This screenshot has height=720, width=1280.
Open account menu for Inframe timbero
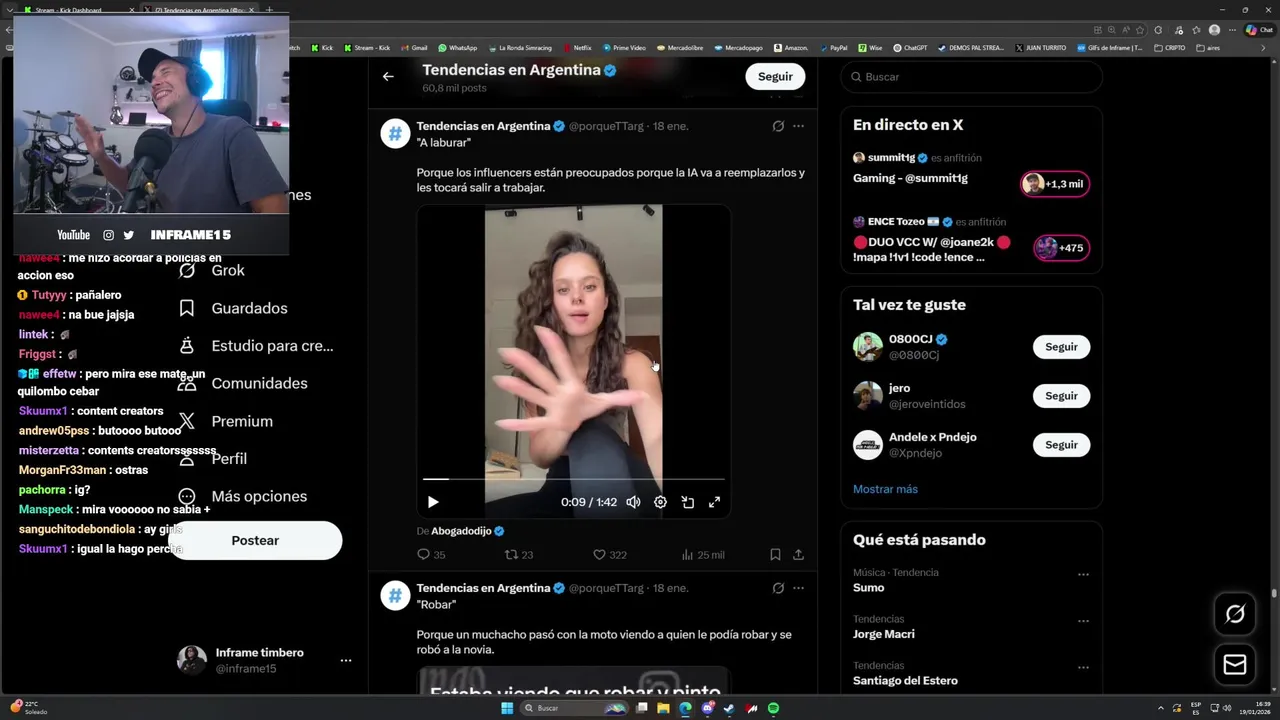pos(346,660)
